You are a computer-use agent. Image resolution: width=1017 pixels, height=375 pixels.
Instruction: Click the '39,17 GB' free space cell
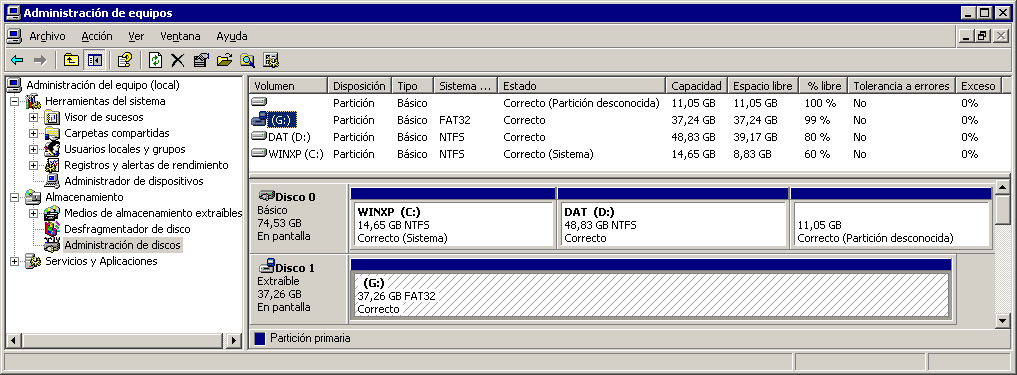(x=755, y=137)
